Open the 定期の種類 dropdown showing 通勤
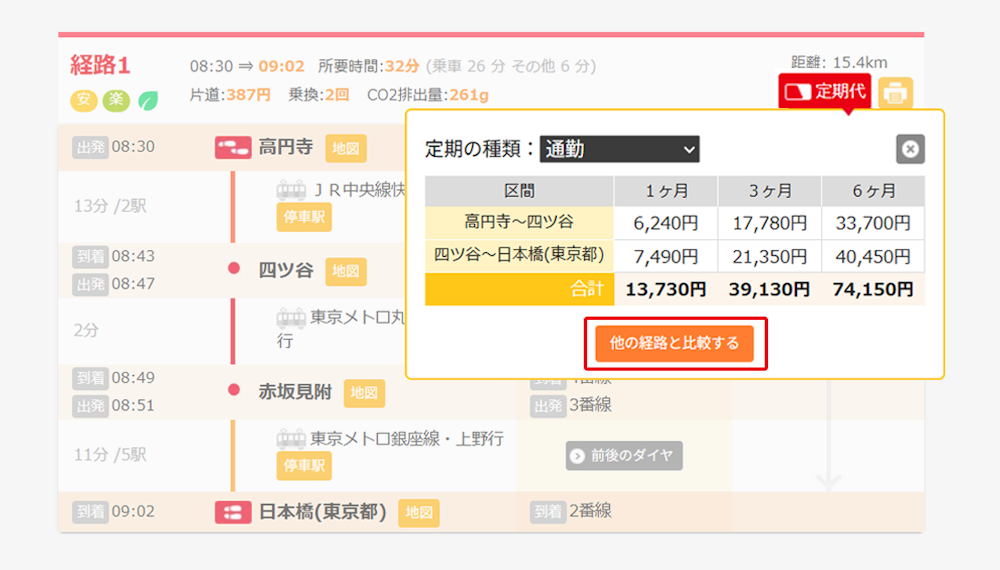This screenshot has height=570, width=1000. 619,149
